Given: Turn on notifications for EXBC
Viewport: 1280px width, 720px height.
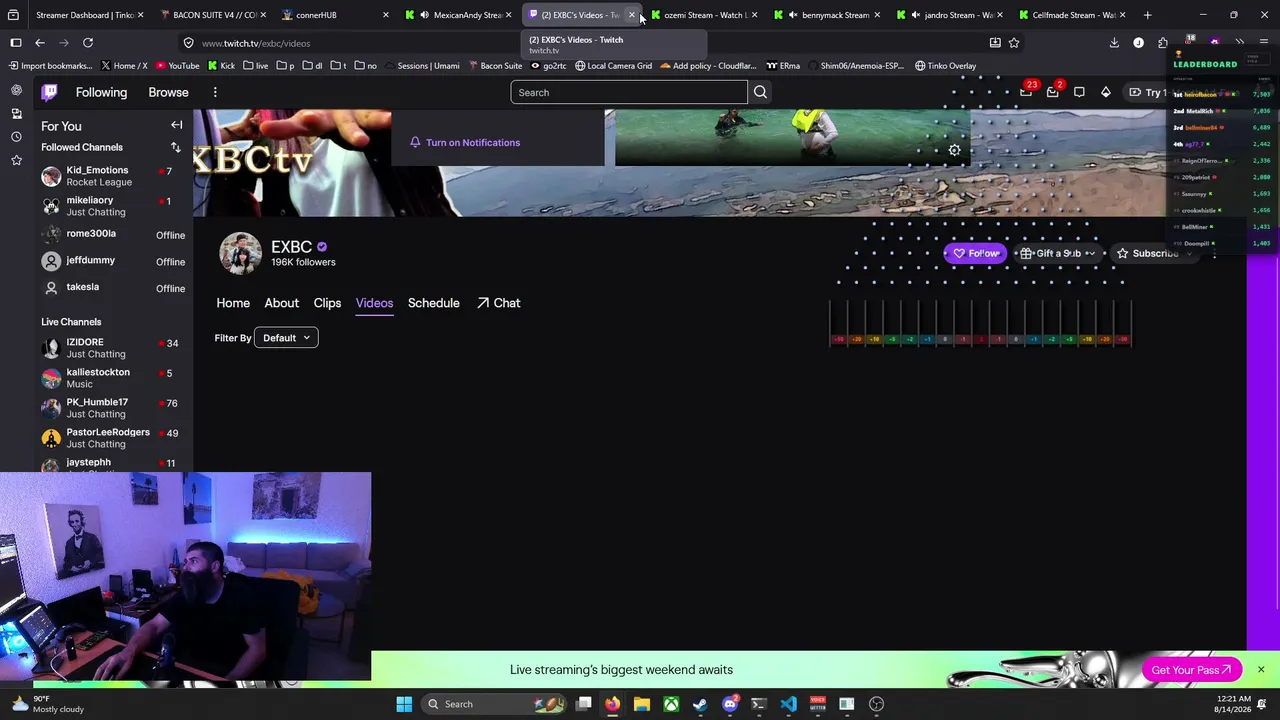Looking at the screenshot, I should point(465,142).
